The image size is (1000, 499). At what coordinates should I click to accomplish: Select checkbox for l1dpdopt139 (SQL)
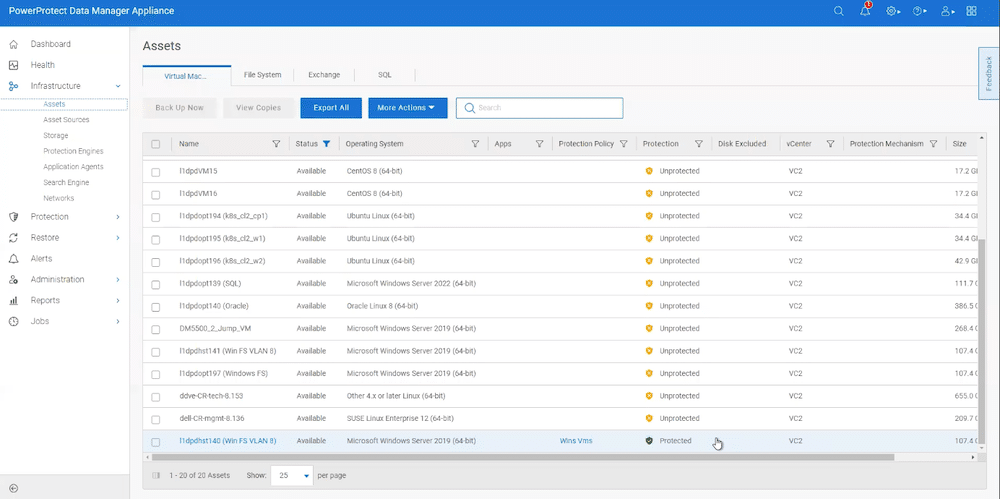pos(156,285)
